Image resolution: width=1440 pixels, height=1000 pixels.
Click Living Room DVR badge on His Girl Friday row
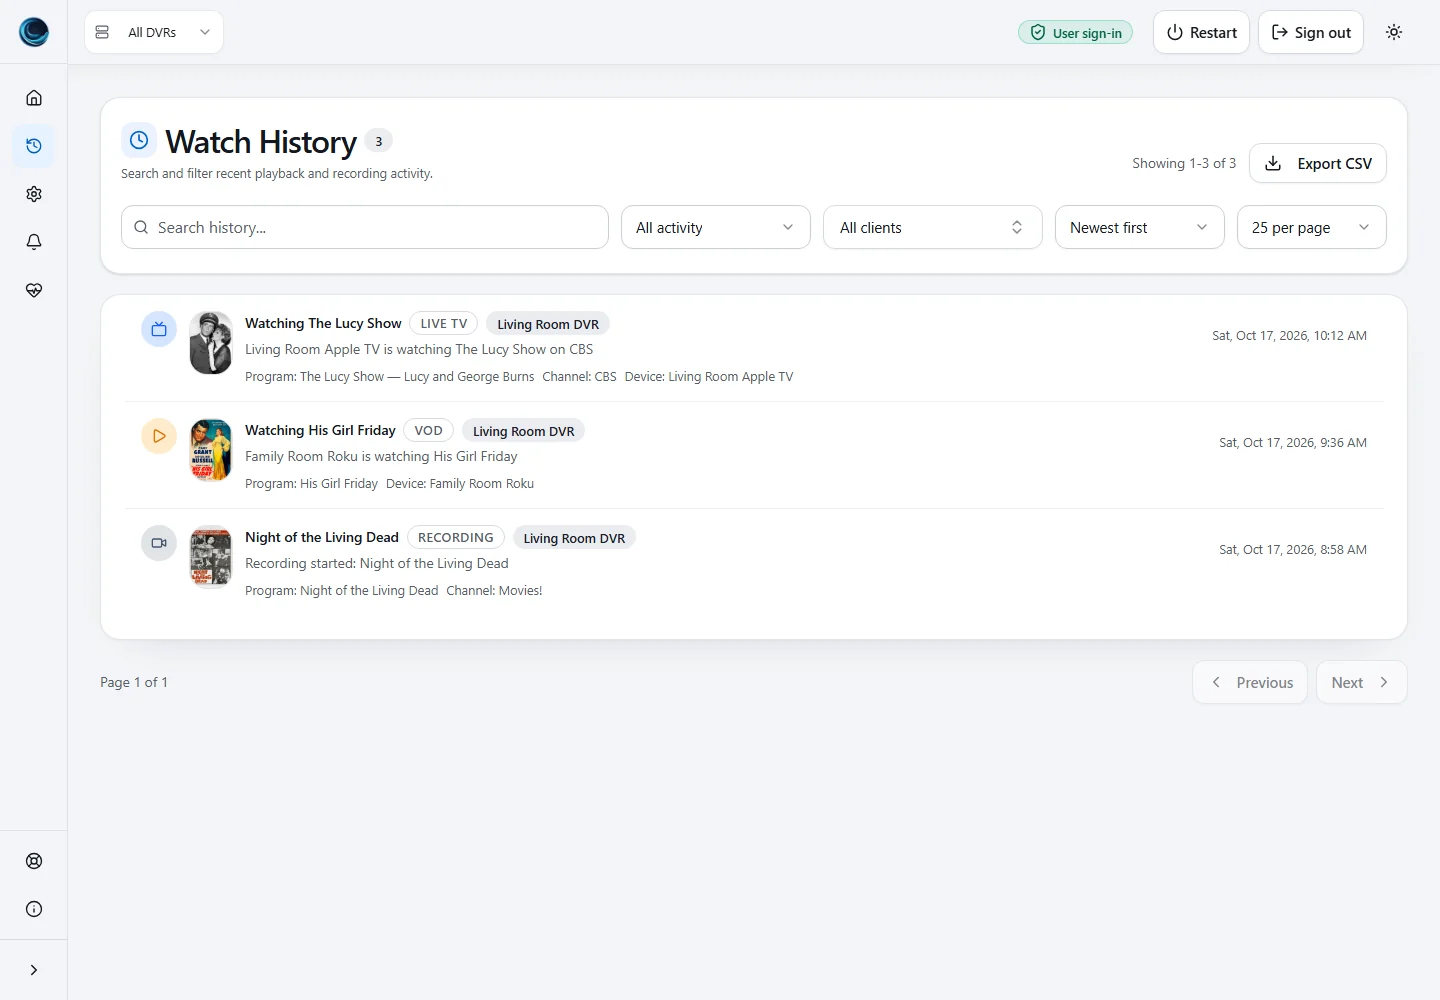pyautogui.click(x=524, y=431)
